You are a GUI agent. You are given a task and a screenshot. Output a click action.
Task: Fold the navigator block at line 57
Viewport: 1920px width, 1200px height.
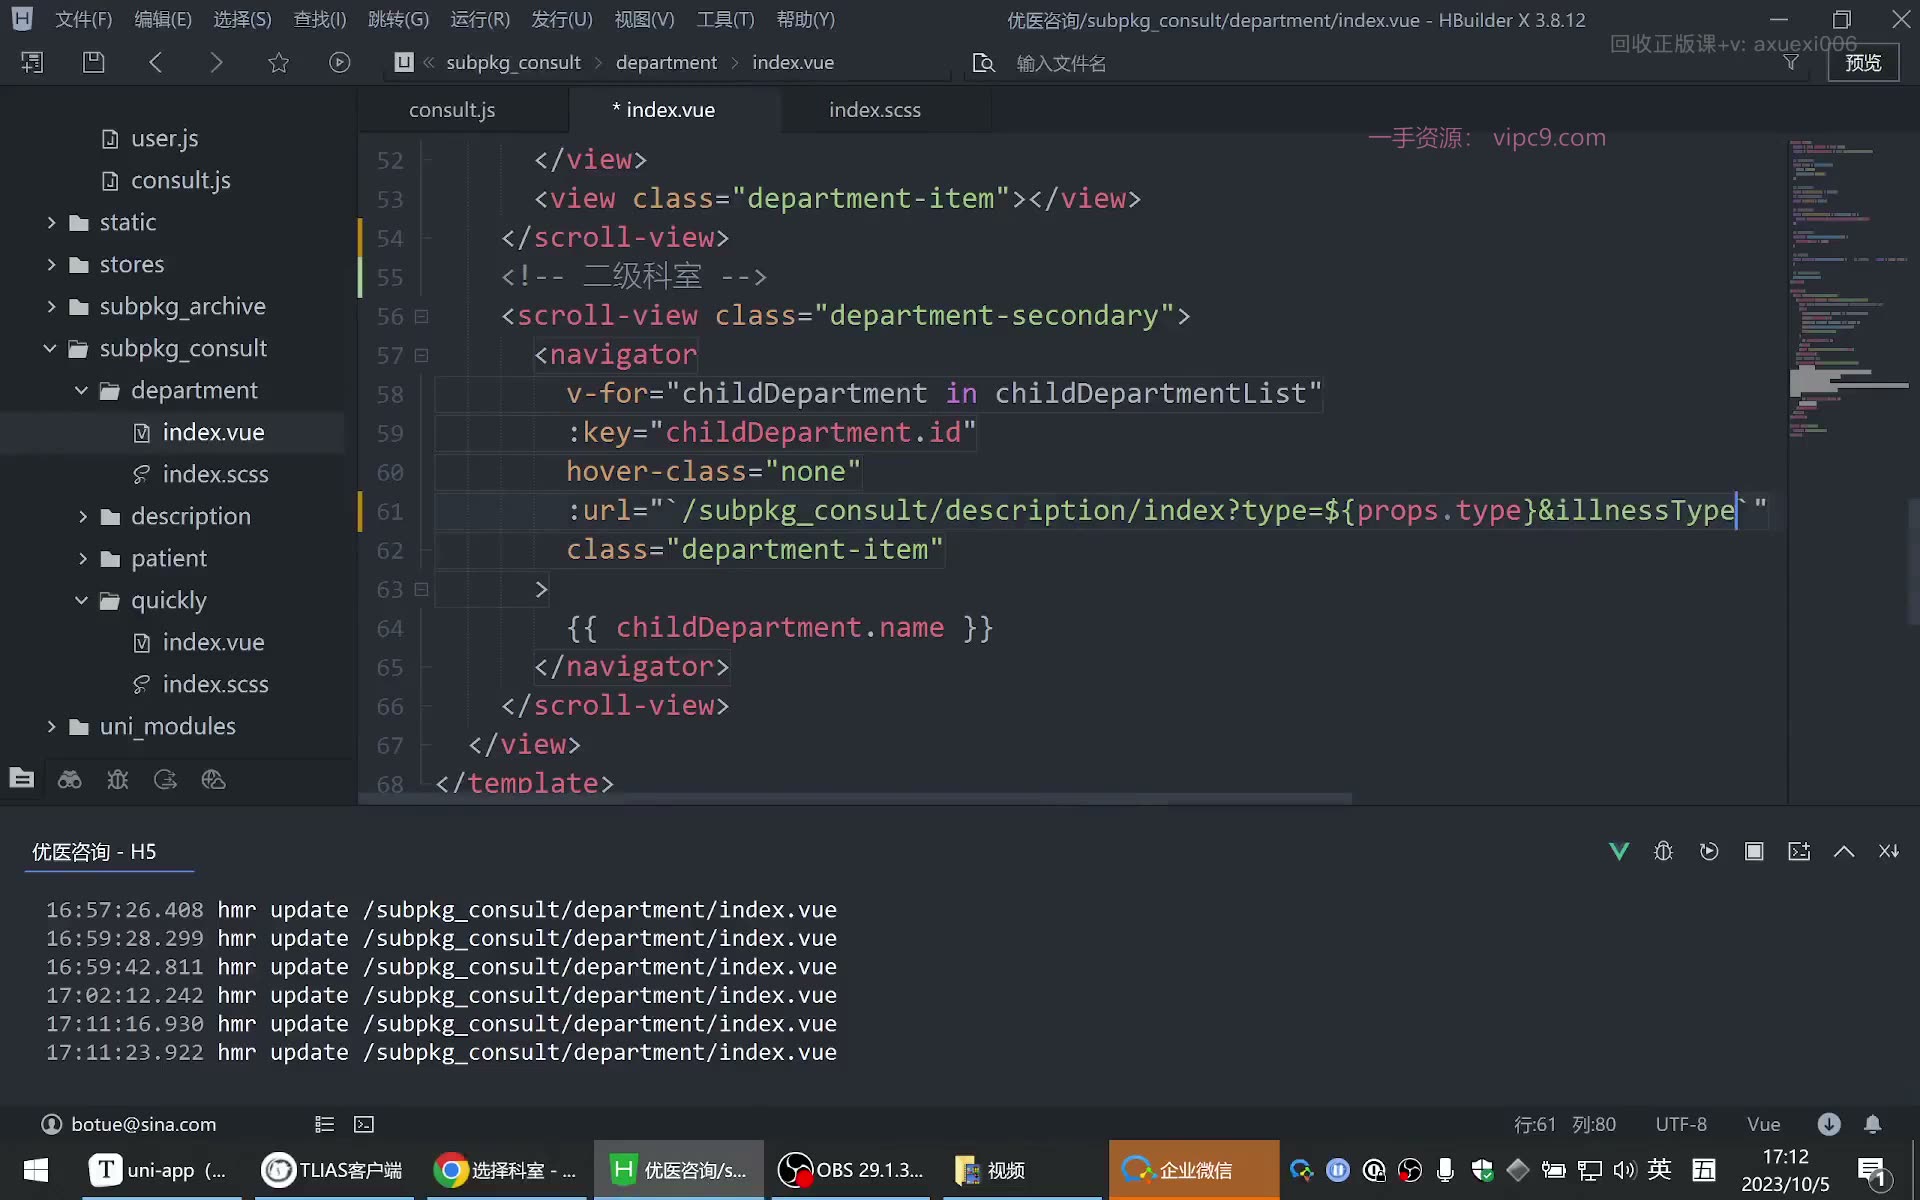click(x=421, y=355)
